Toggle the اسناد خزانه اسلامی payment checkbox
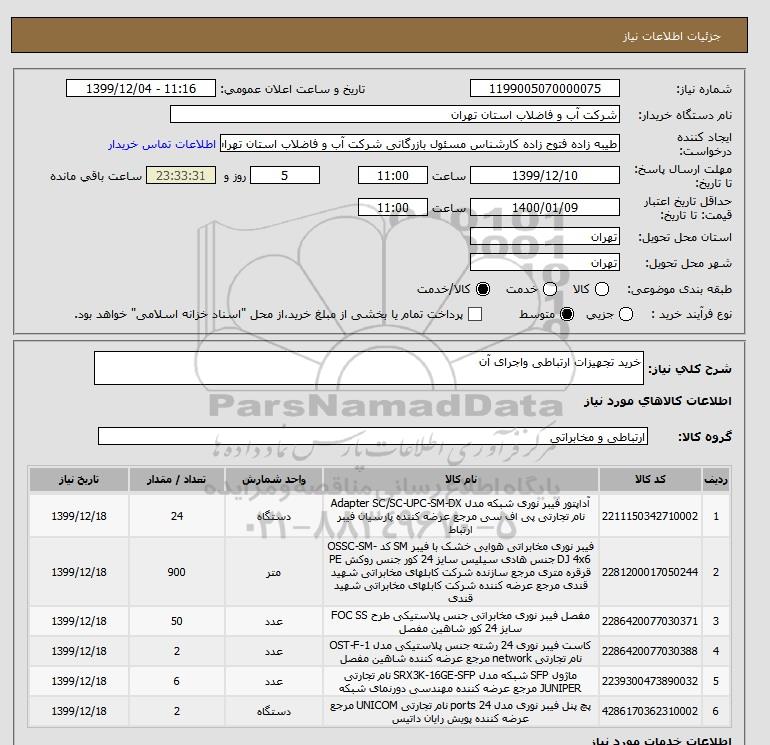The width and height of the screenshot is (770, 745). (x=475, y=314)
